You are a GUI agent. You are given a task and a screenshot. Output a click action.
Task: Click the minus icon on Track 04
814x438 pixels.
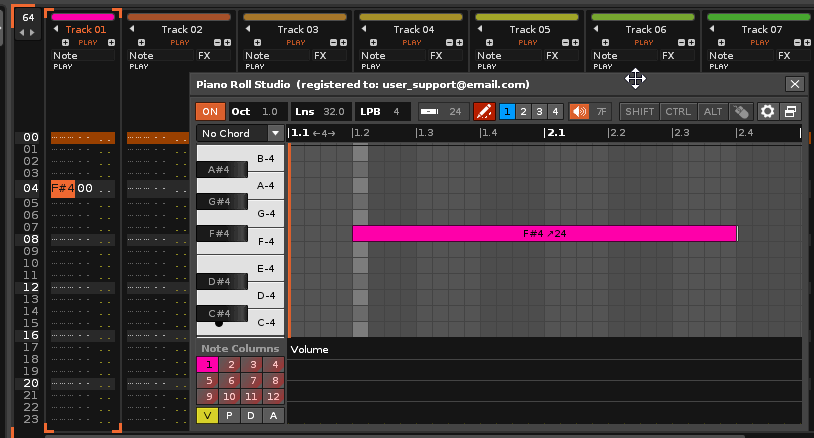point(450,43)
